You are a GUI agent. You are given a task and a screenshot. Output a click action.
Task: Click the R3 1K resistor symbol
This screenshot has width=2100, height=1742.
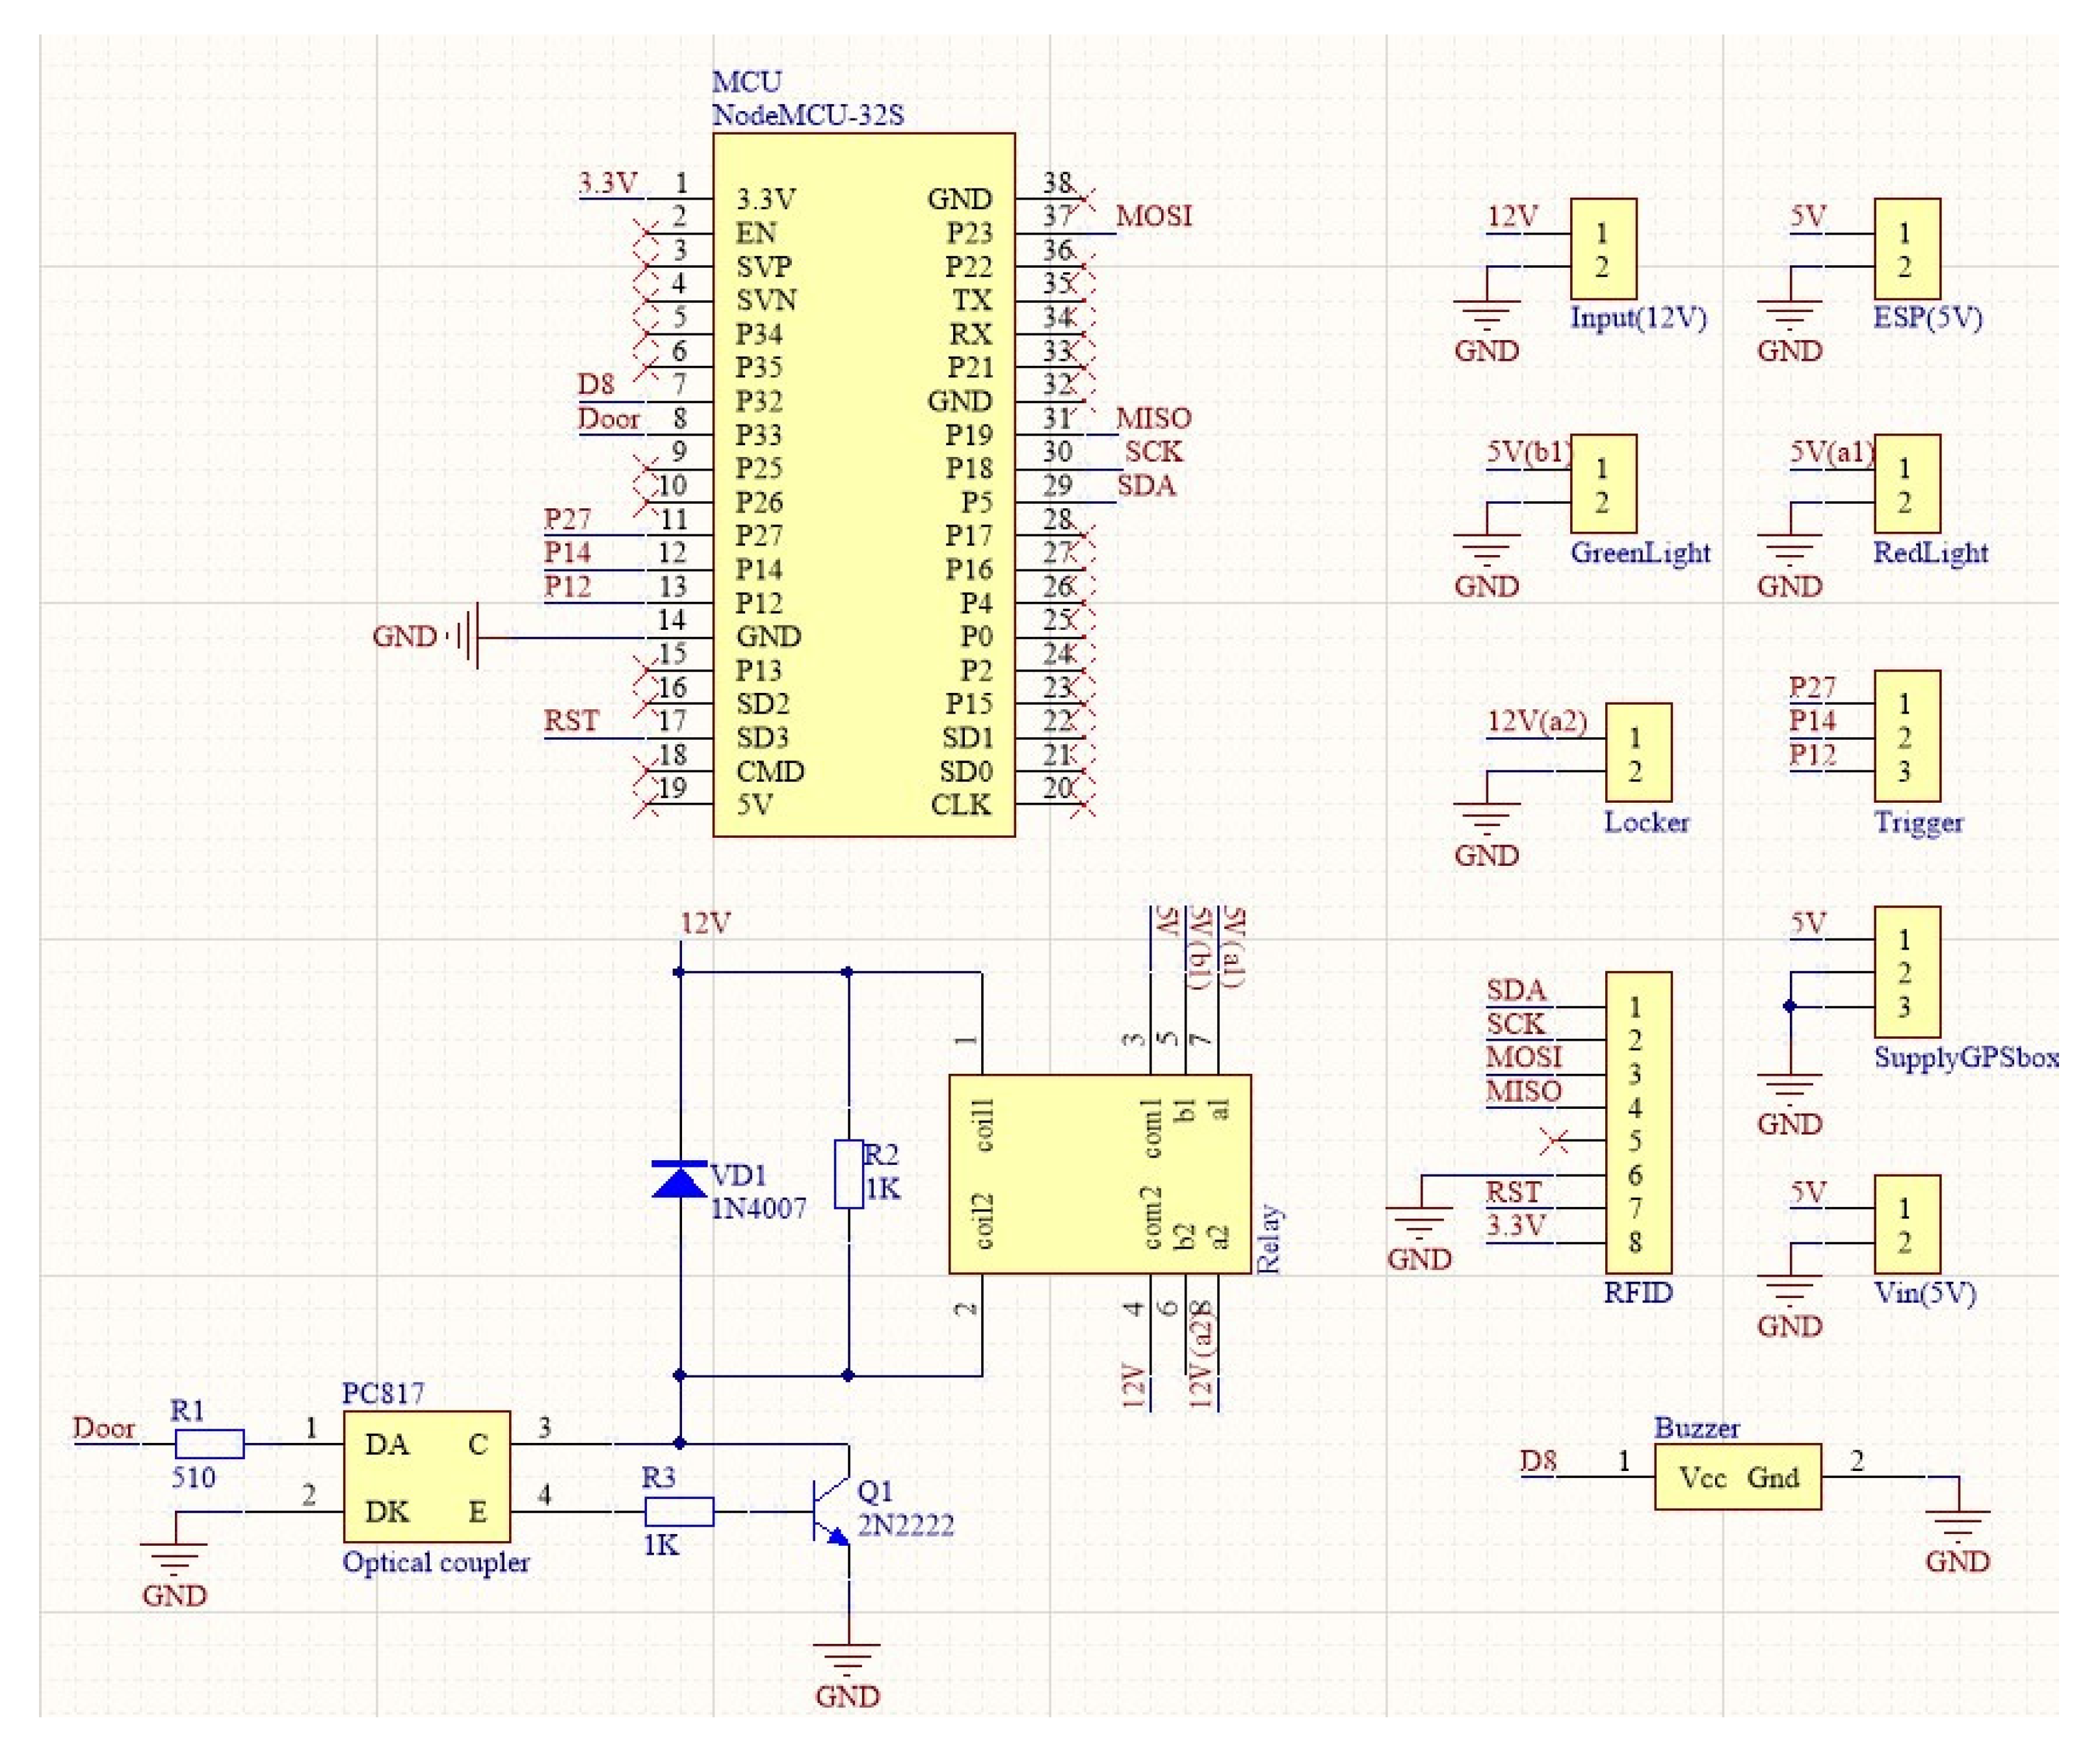tap(679, 1511)
